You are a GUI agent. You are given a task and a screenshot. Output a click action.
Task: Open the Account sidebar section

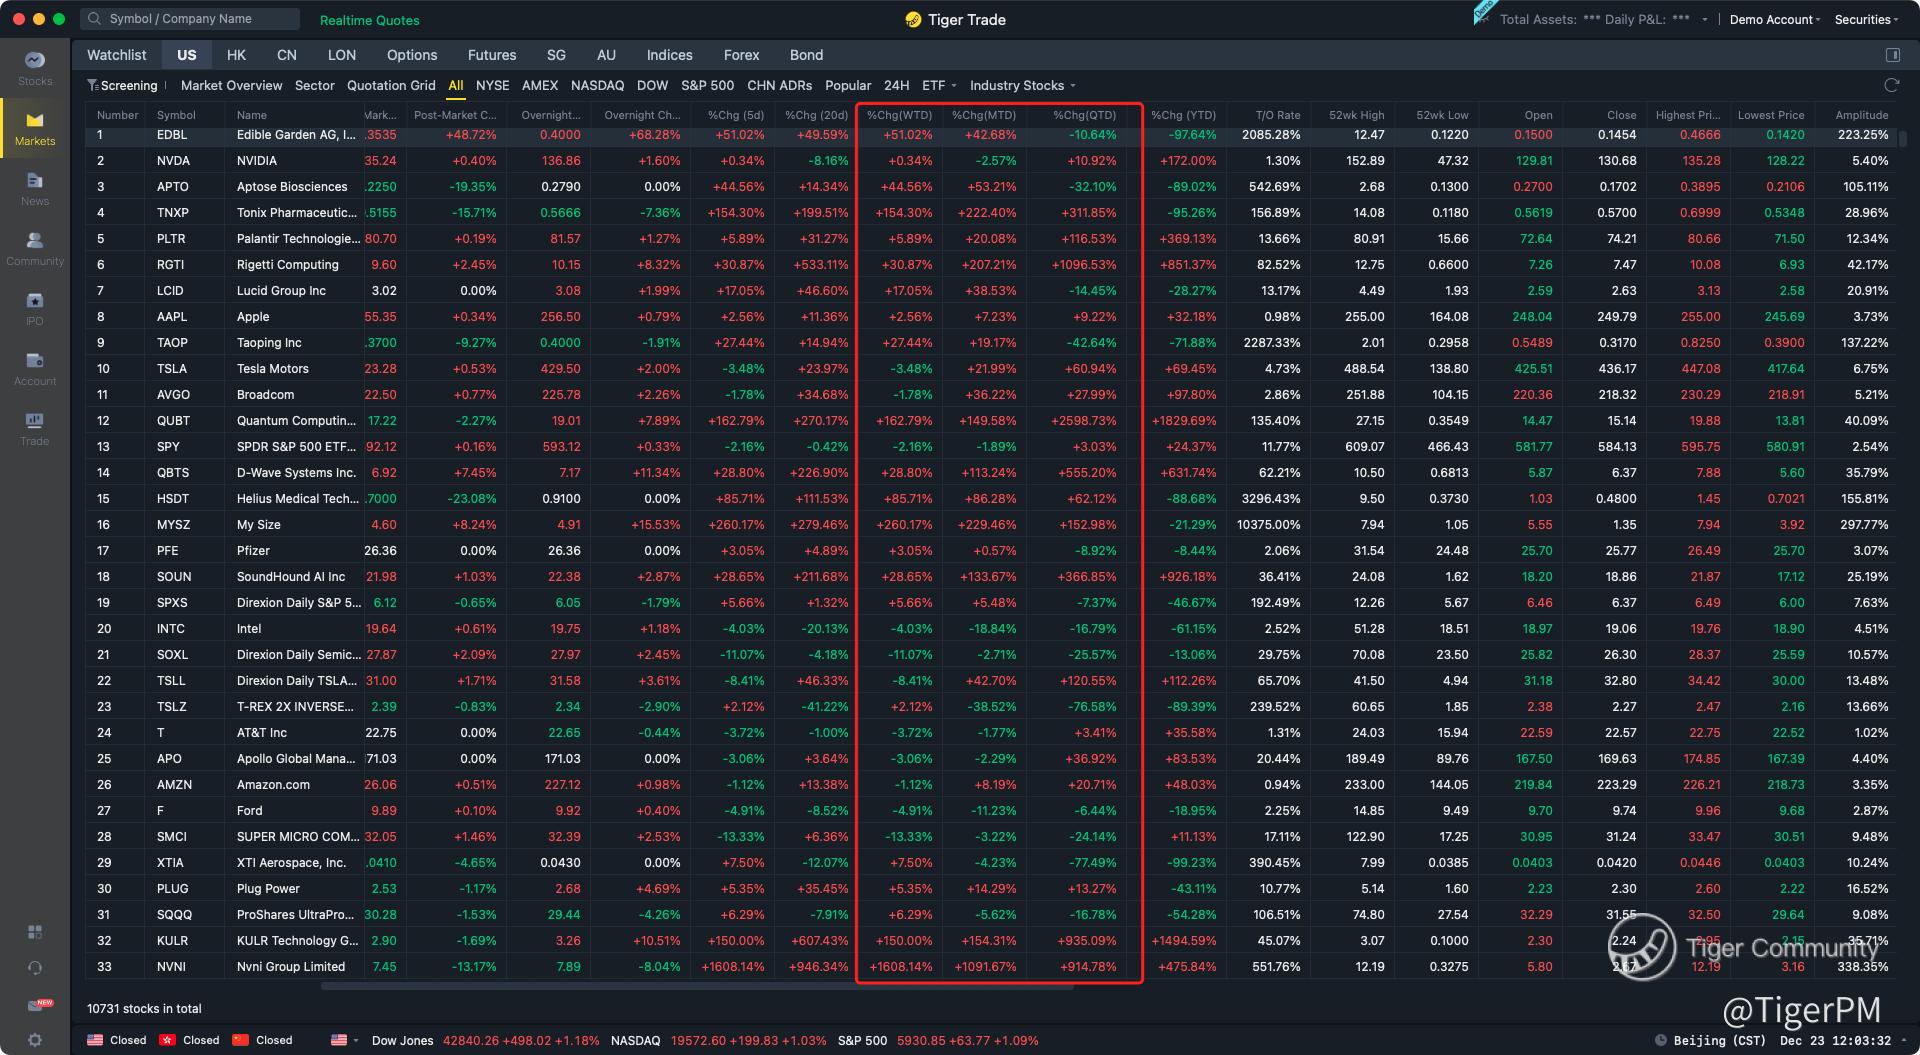(x=35, y=368)
